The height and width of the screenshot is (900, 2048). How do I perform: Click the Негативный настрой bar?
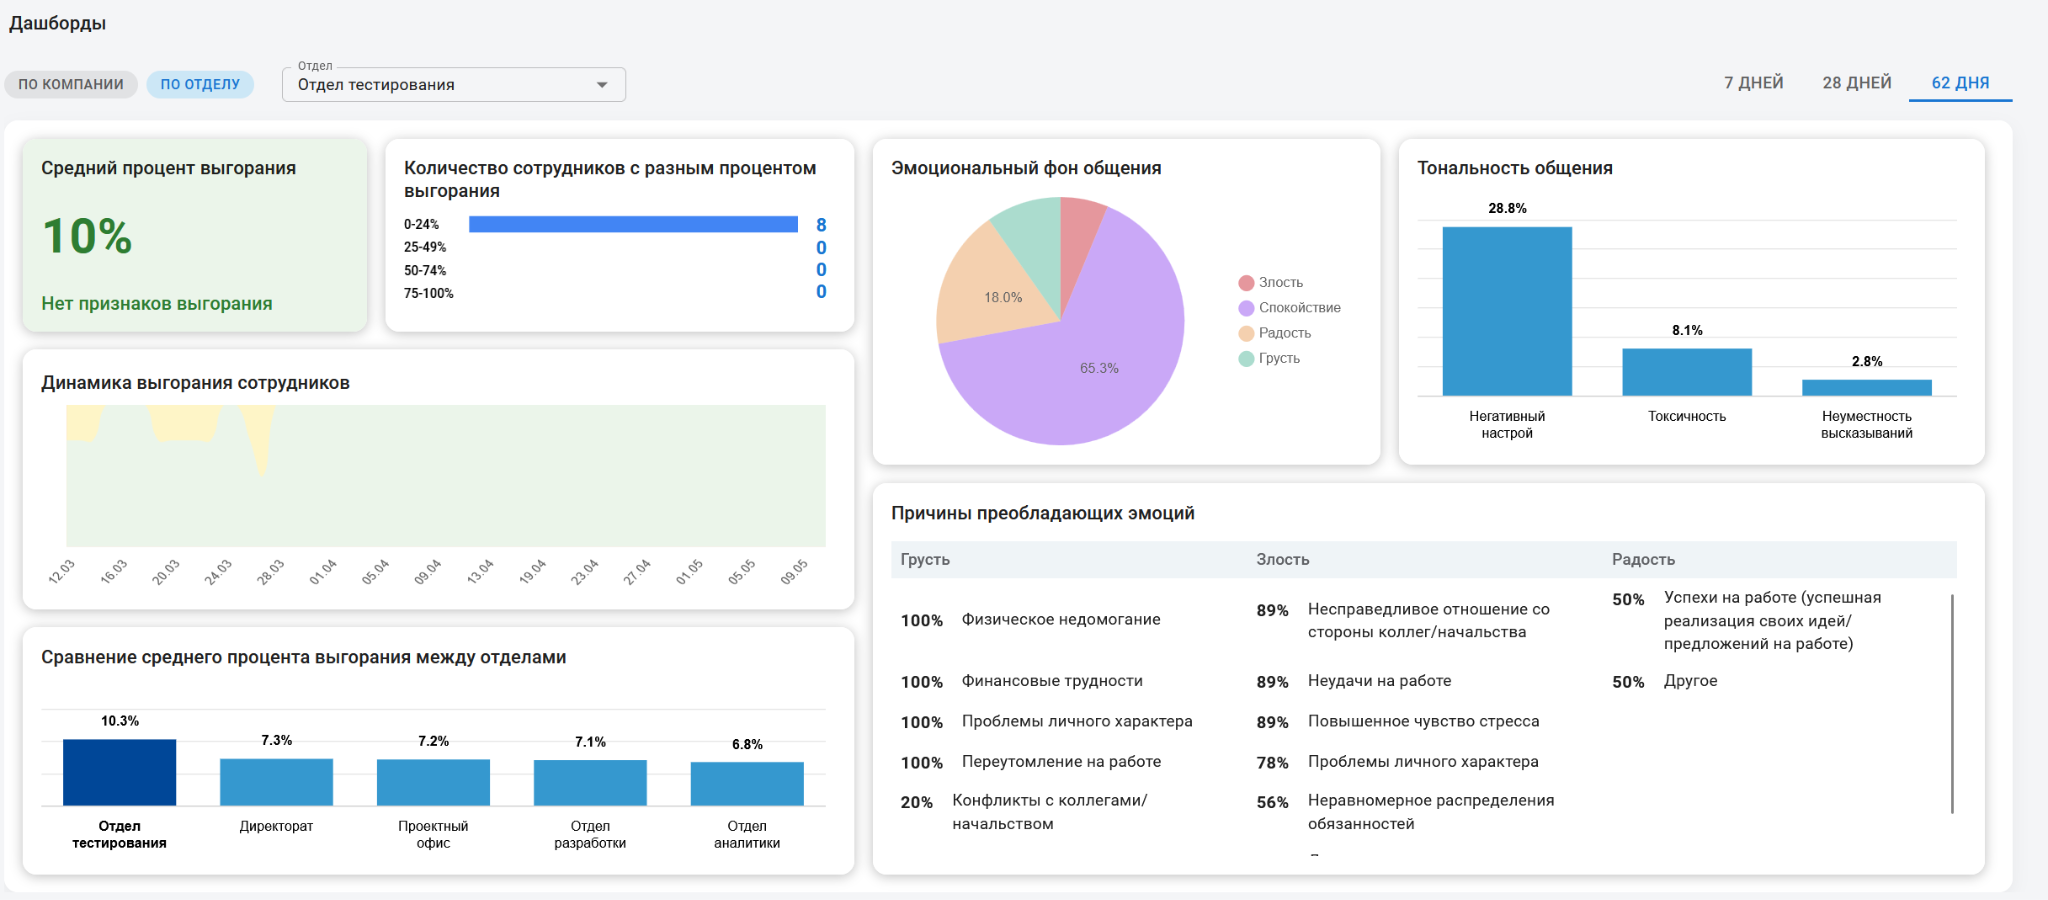tap(1507, 311)
